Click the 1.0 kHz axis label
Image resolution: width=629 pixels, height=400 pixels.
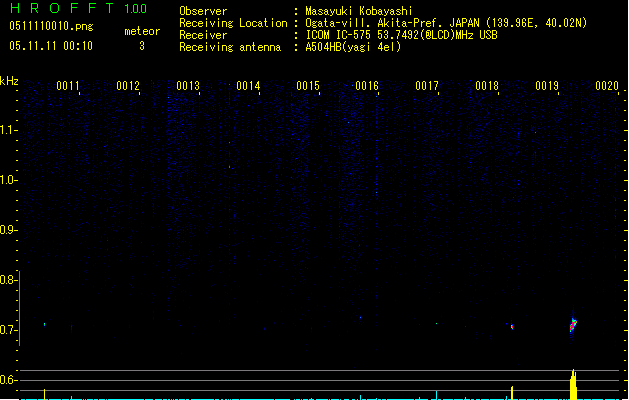(x=8, y=180)
